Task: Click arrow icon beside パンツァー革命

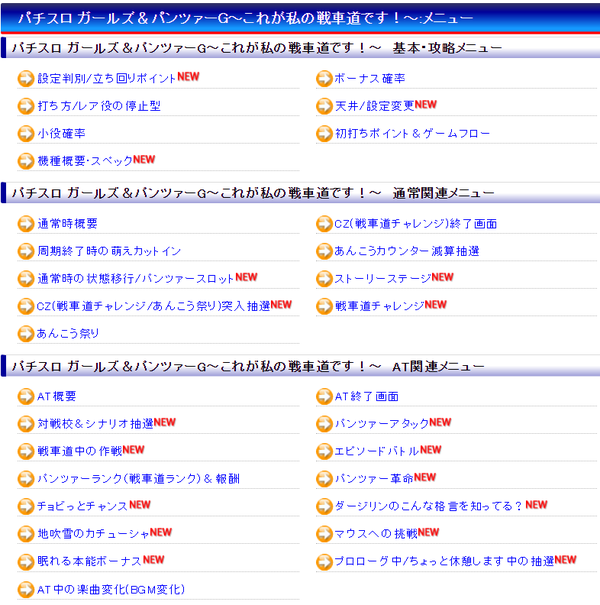Action: [324, 479]
